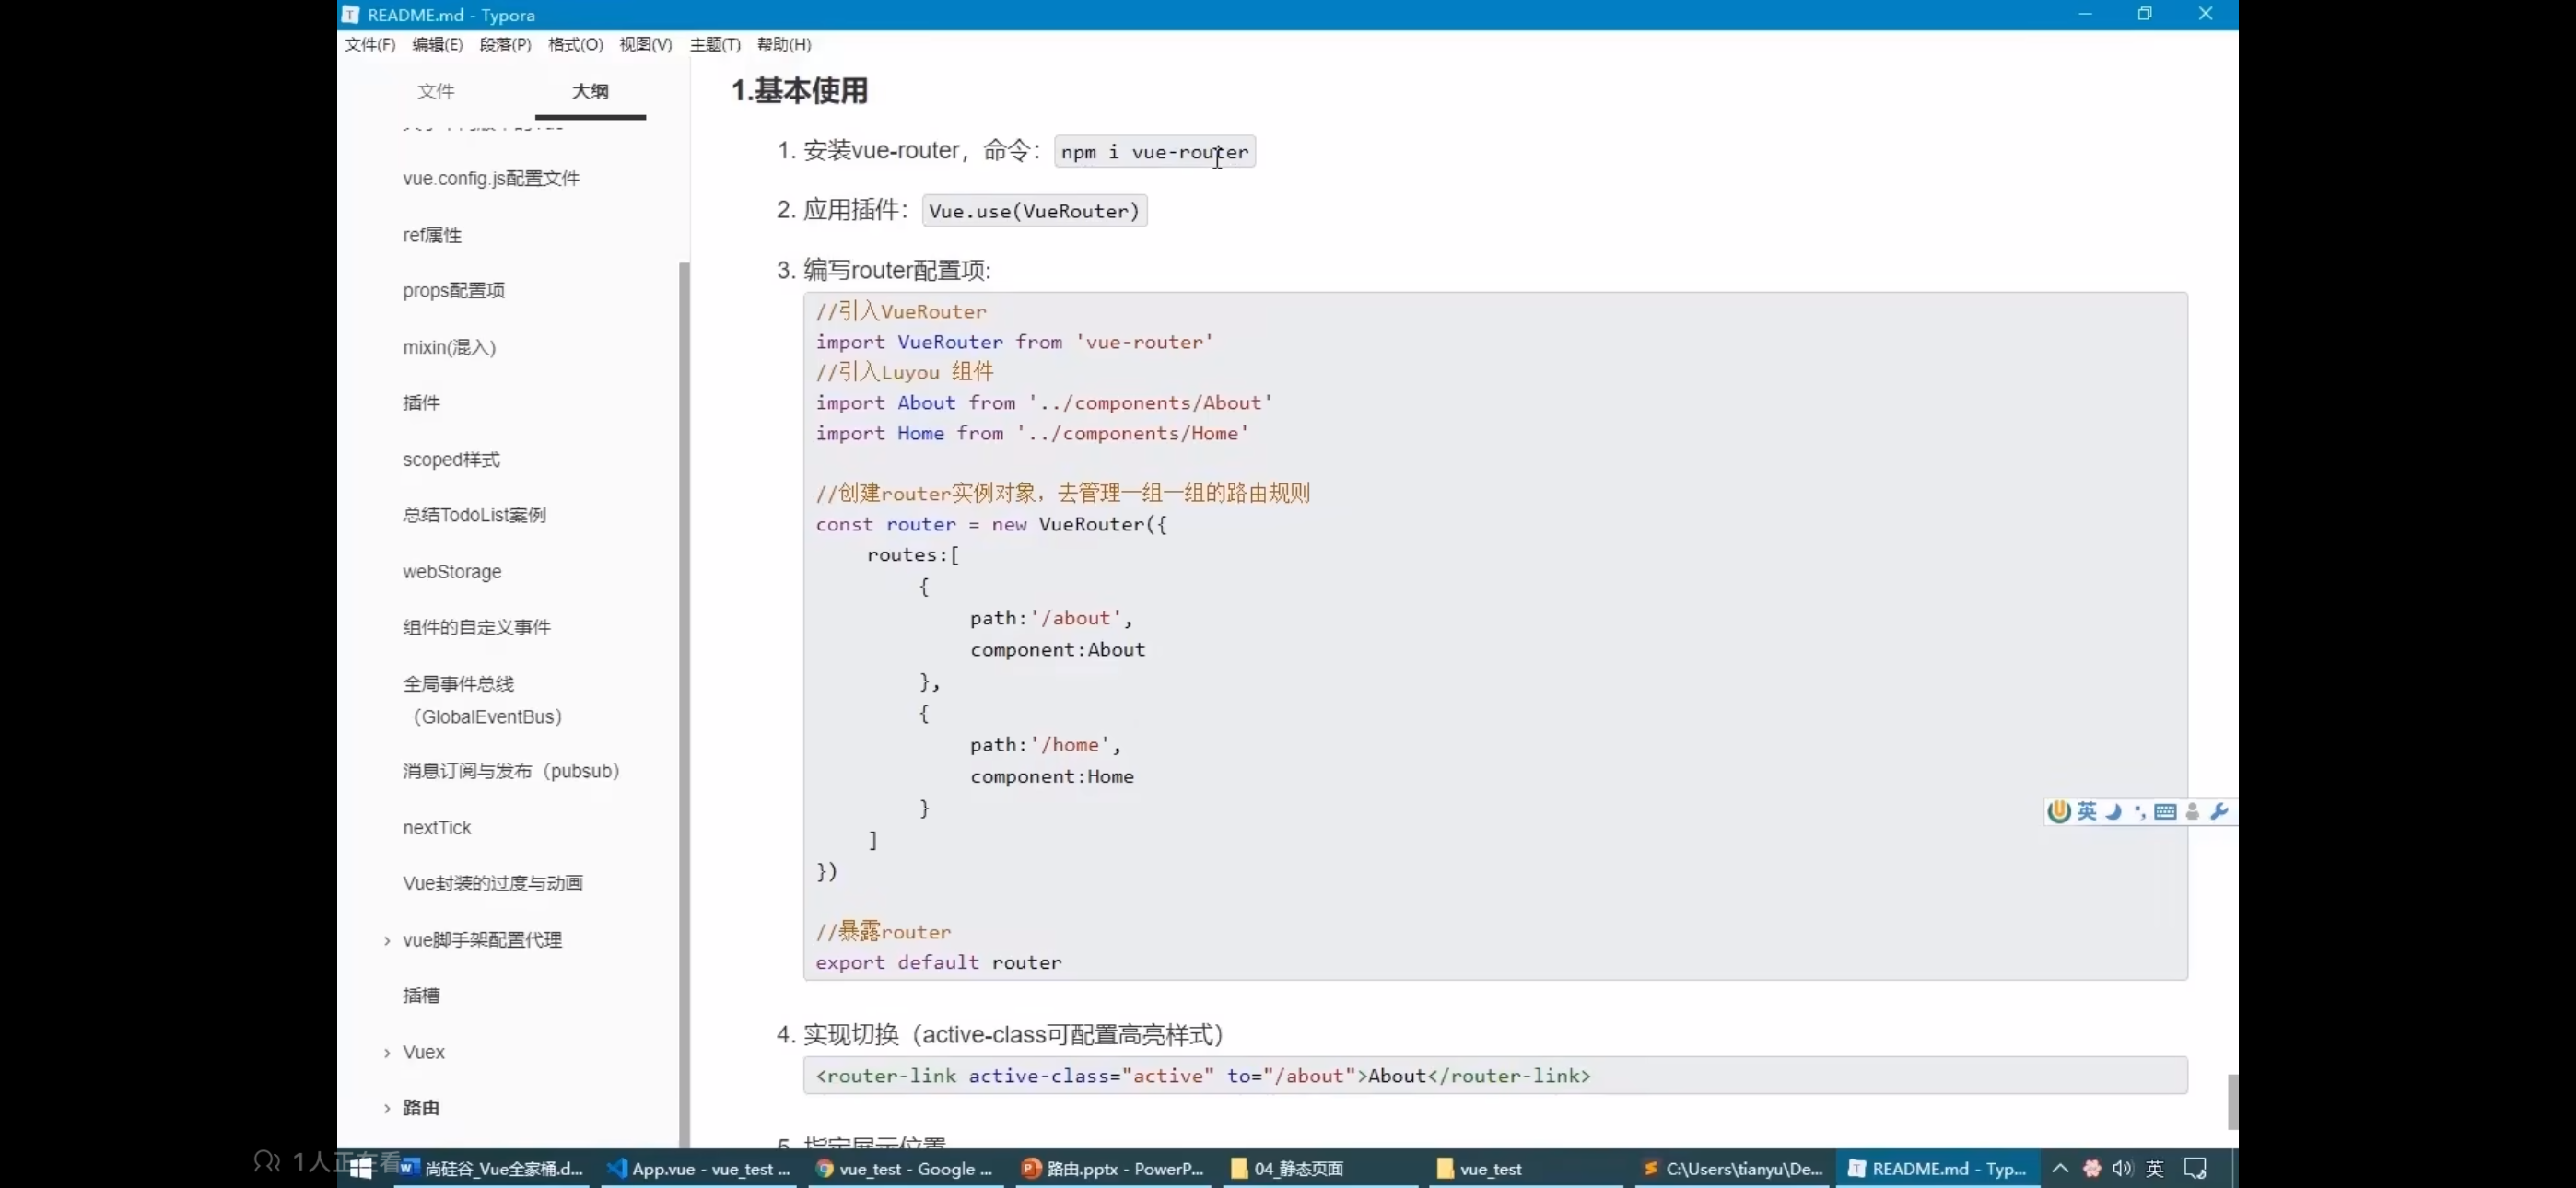Viewport: 2576px width, 1188px height.
Task: Click the IME user account icon
Action: click(2192, 811)
